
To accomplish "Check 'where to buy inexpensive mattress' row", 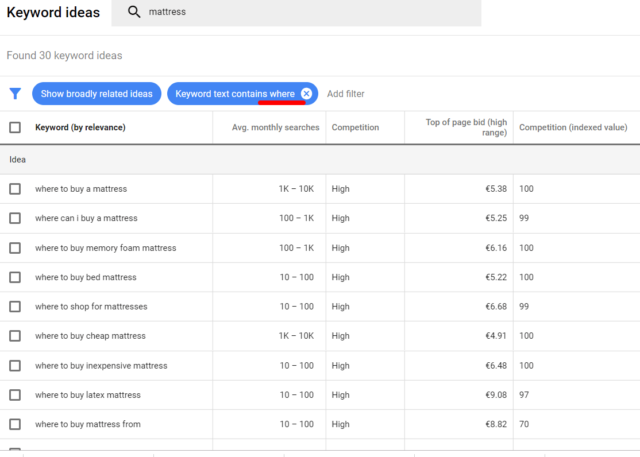I will 15,366.
